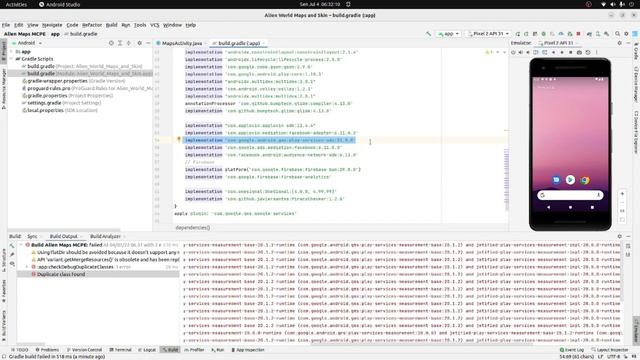Click the build.gradle breadcrumb in navigation bar
The height and width of the screenshot is (360, 640).
[81, 34]
